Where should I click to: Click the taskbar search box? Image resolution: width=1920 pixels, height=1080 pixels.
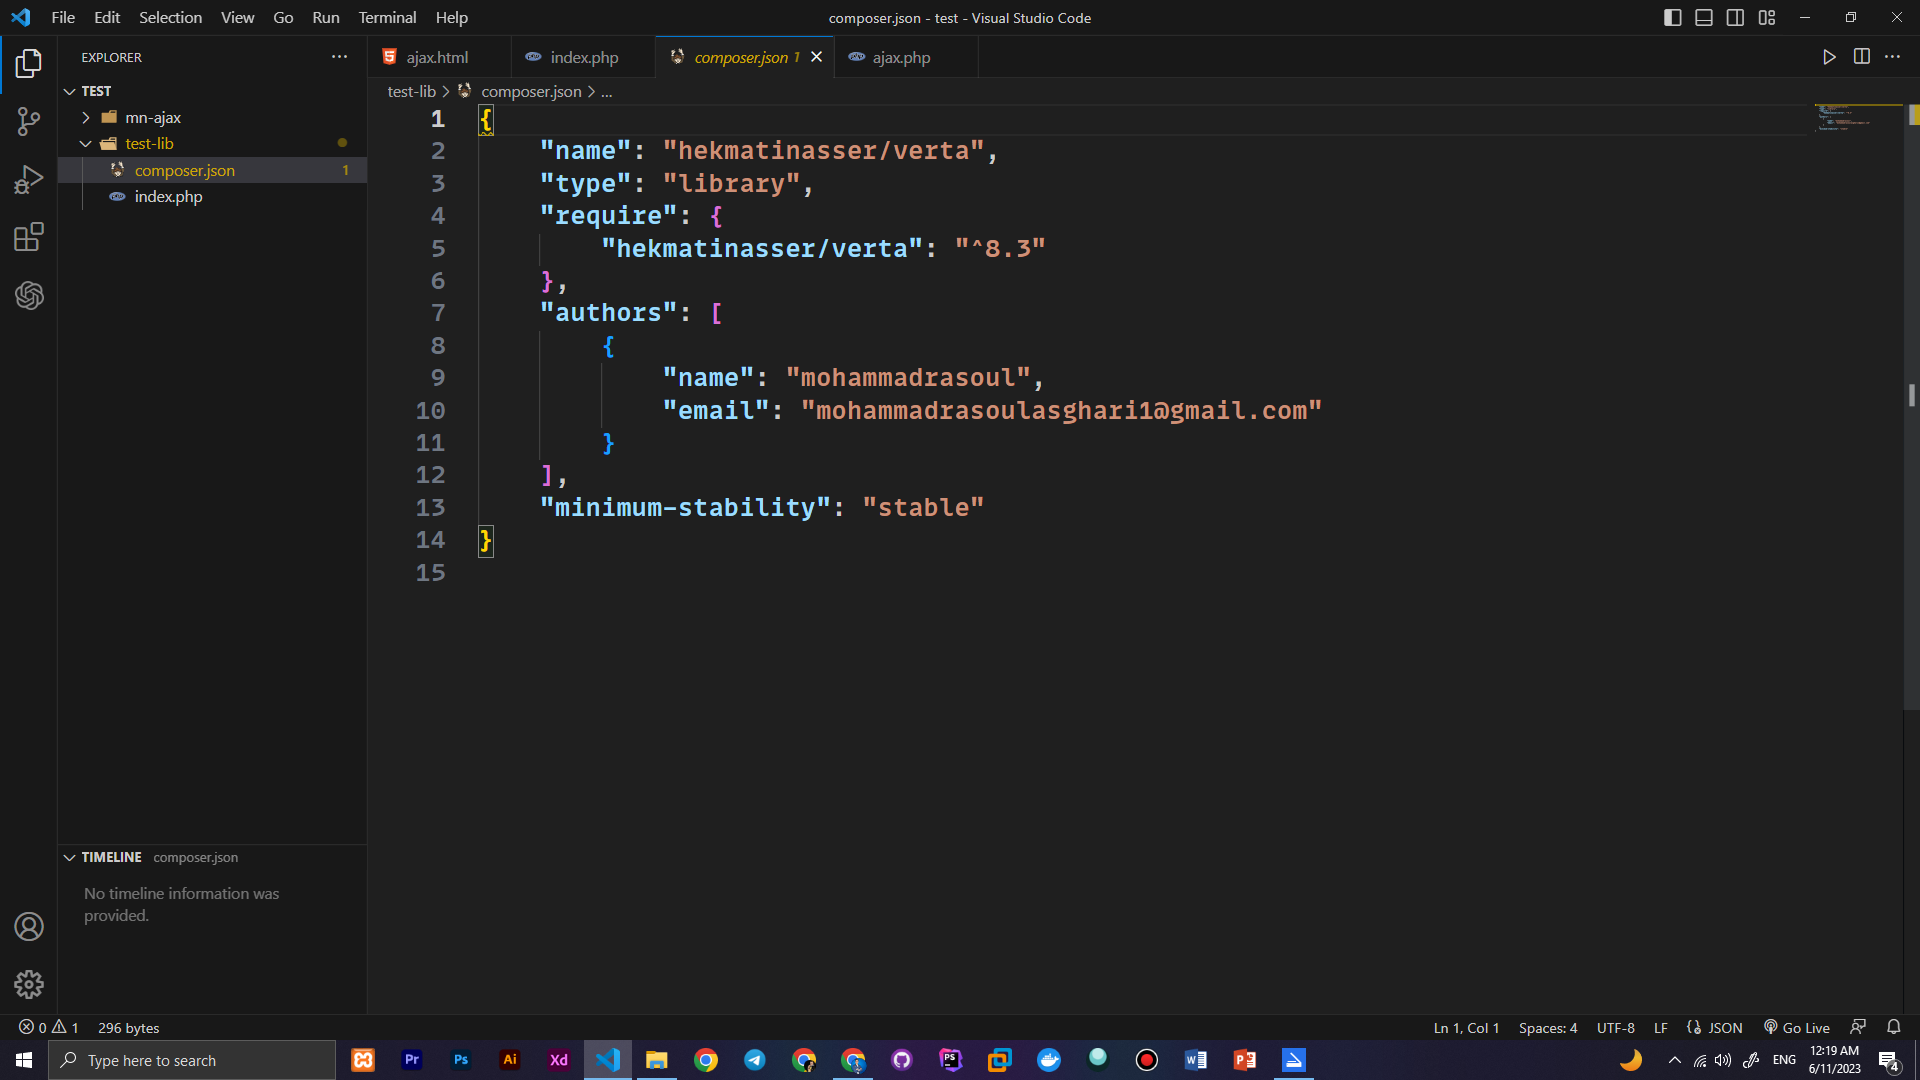(192, 1060)
